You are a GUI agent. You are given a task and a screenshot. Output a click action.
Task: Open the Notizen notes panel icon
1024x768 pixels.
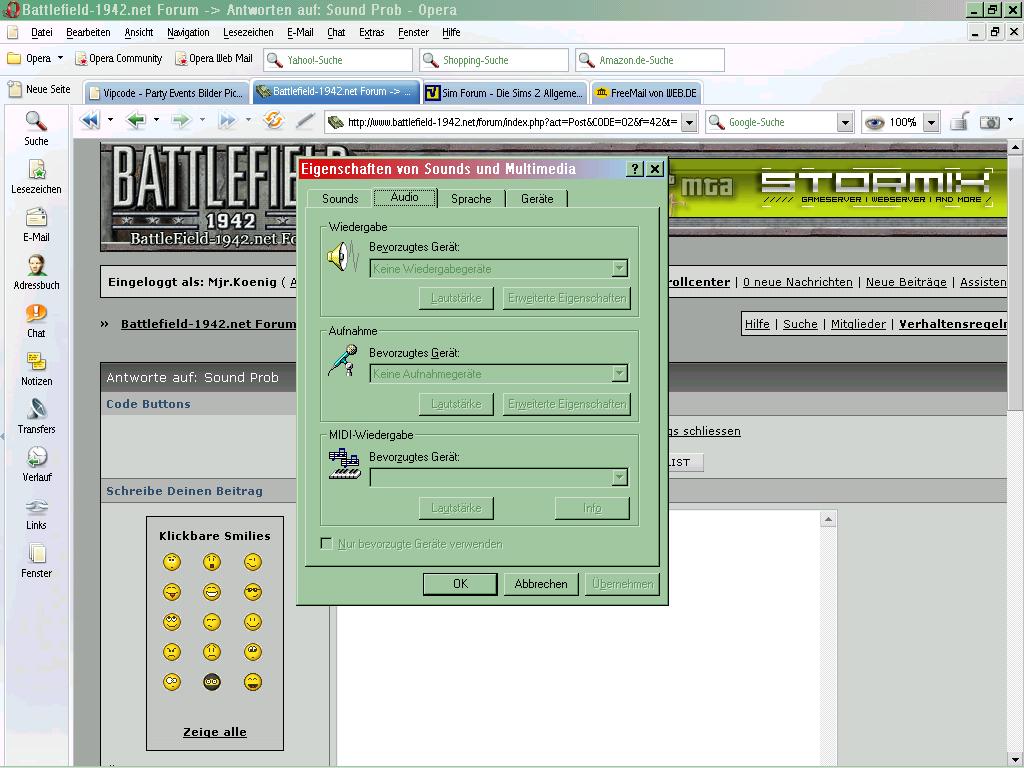coord(37,361)
